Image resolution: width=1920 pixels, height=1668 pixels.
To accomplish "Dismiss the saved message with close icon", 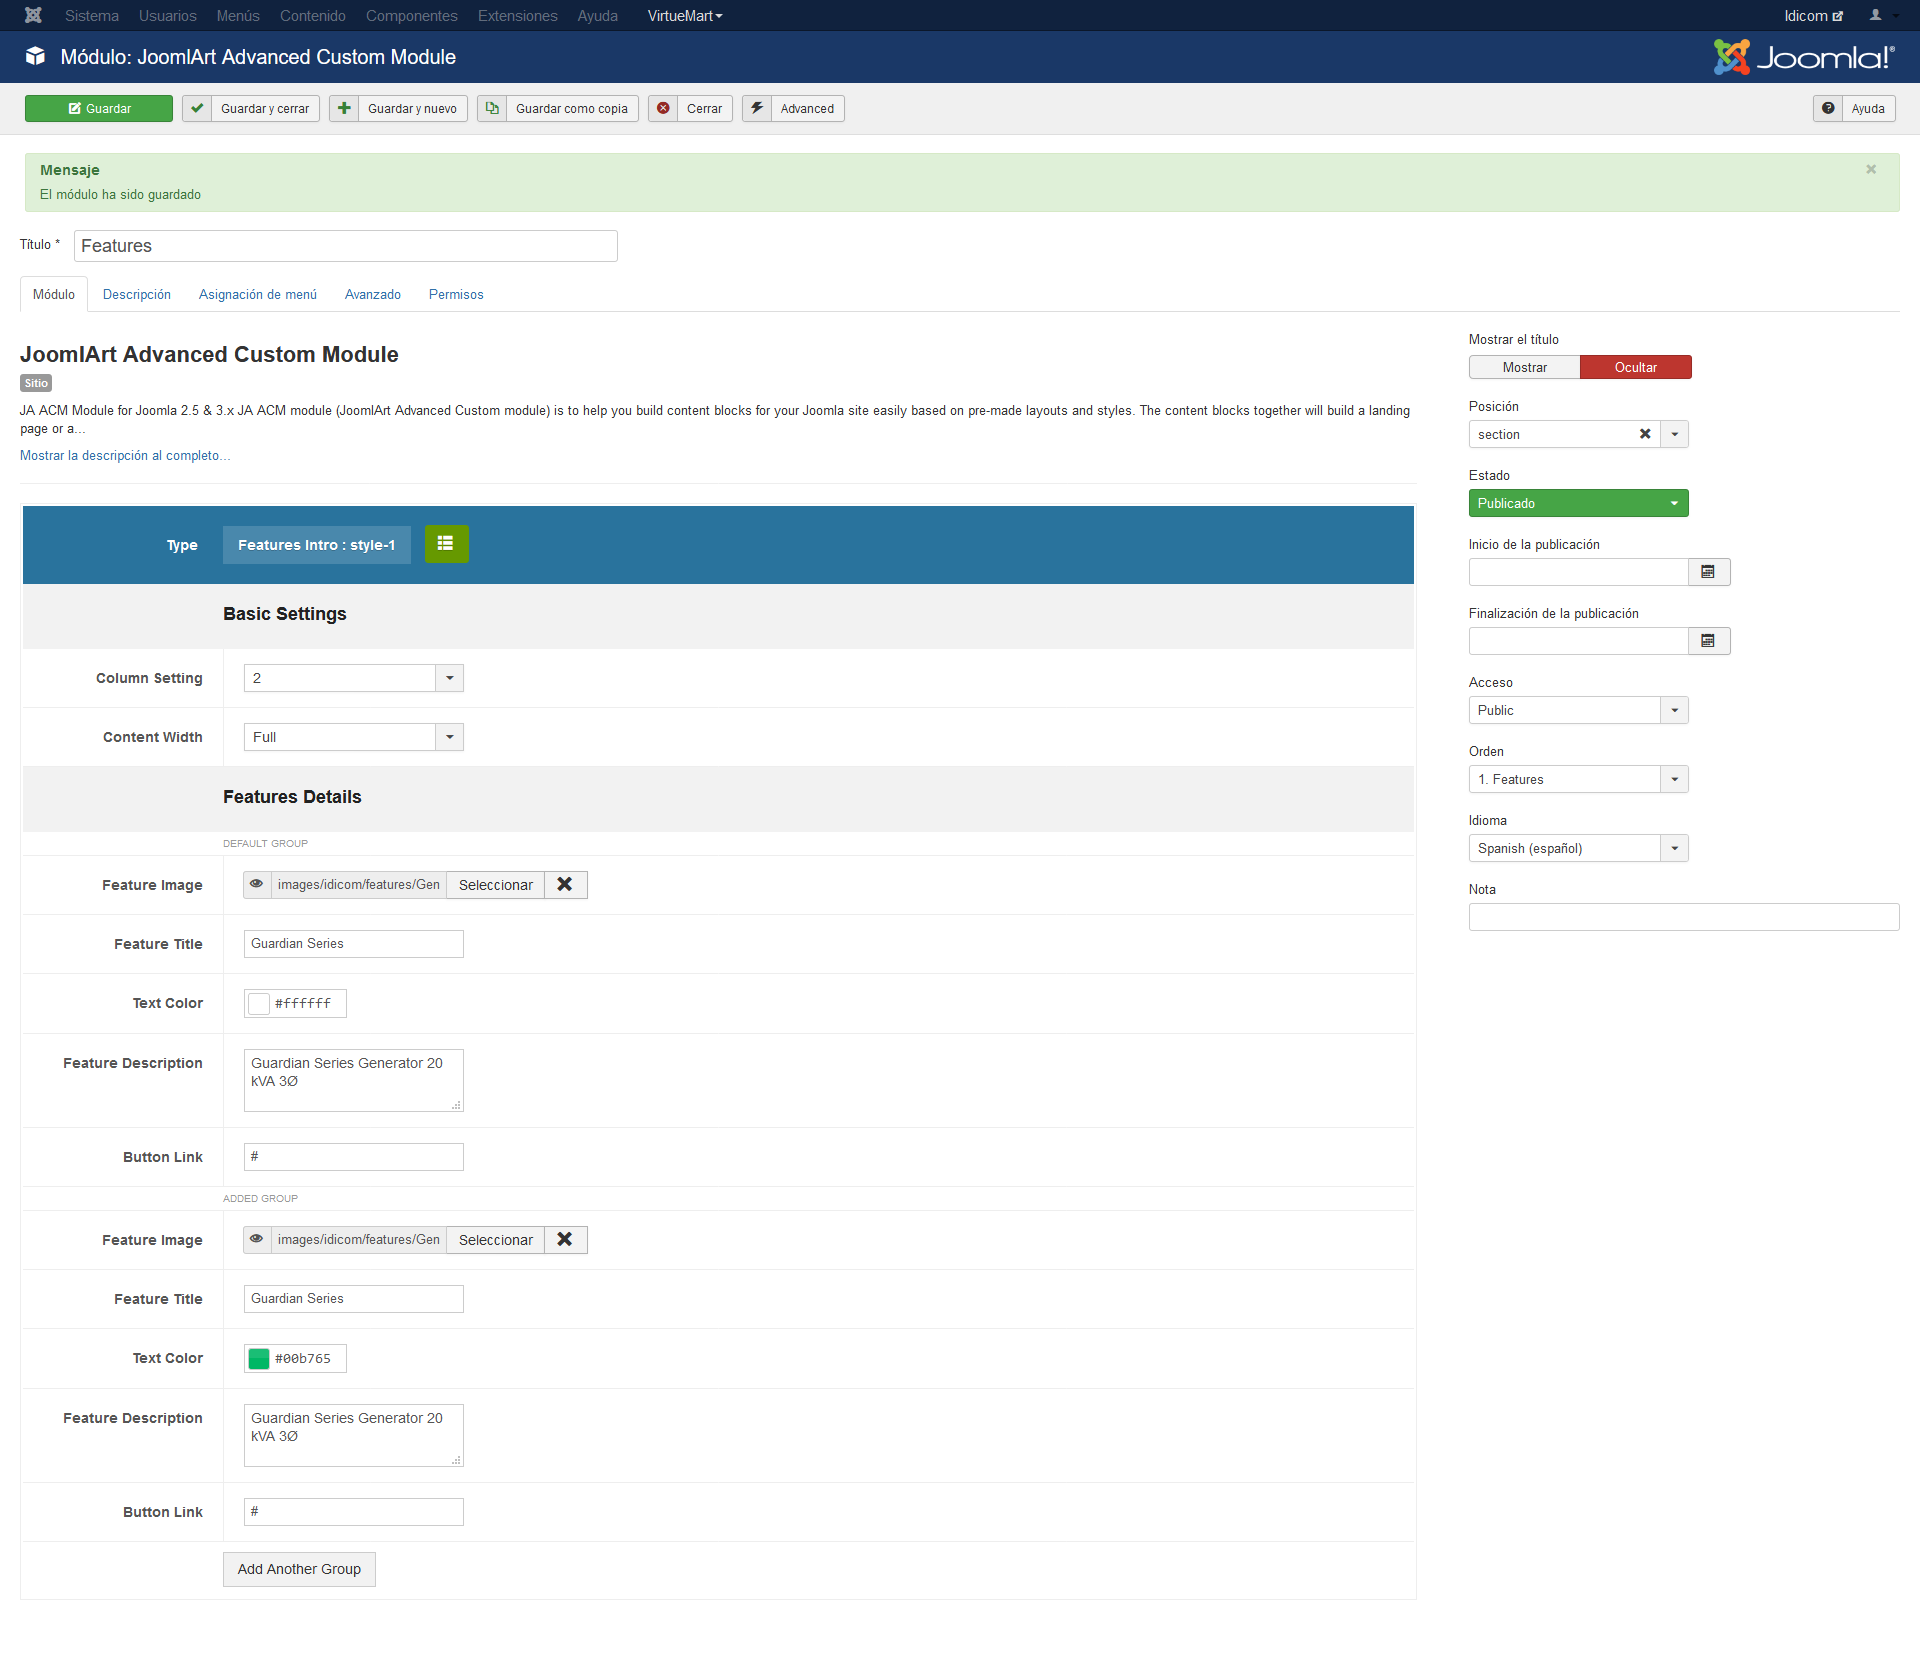I will (1871, 169).
